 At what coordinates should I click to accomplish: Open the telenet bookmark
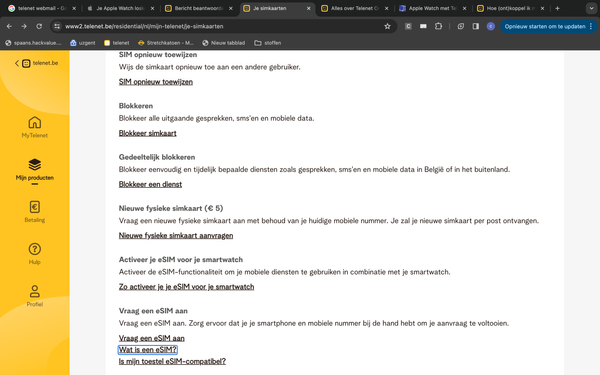pyautogui.click(x=117, y=43)
